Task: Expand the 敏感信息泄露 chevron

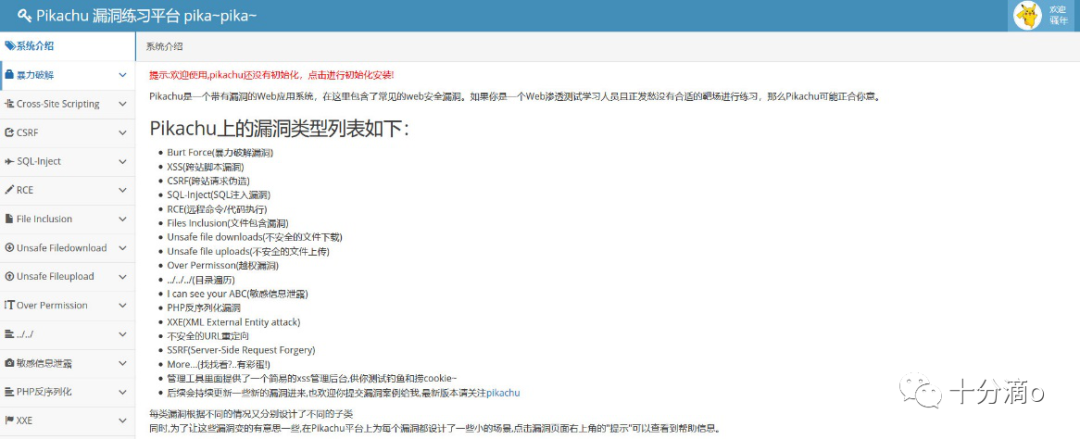Action: click(x=123, y=363)
